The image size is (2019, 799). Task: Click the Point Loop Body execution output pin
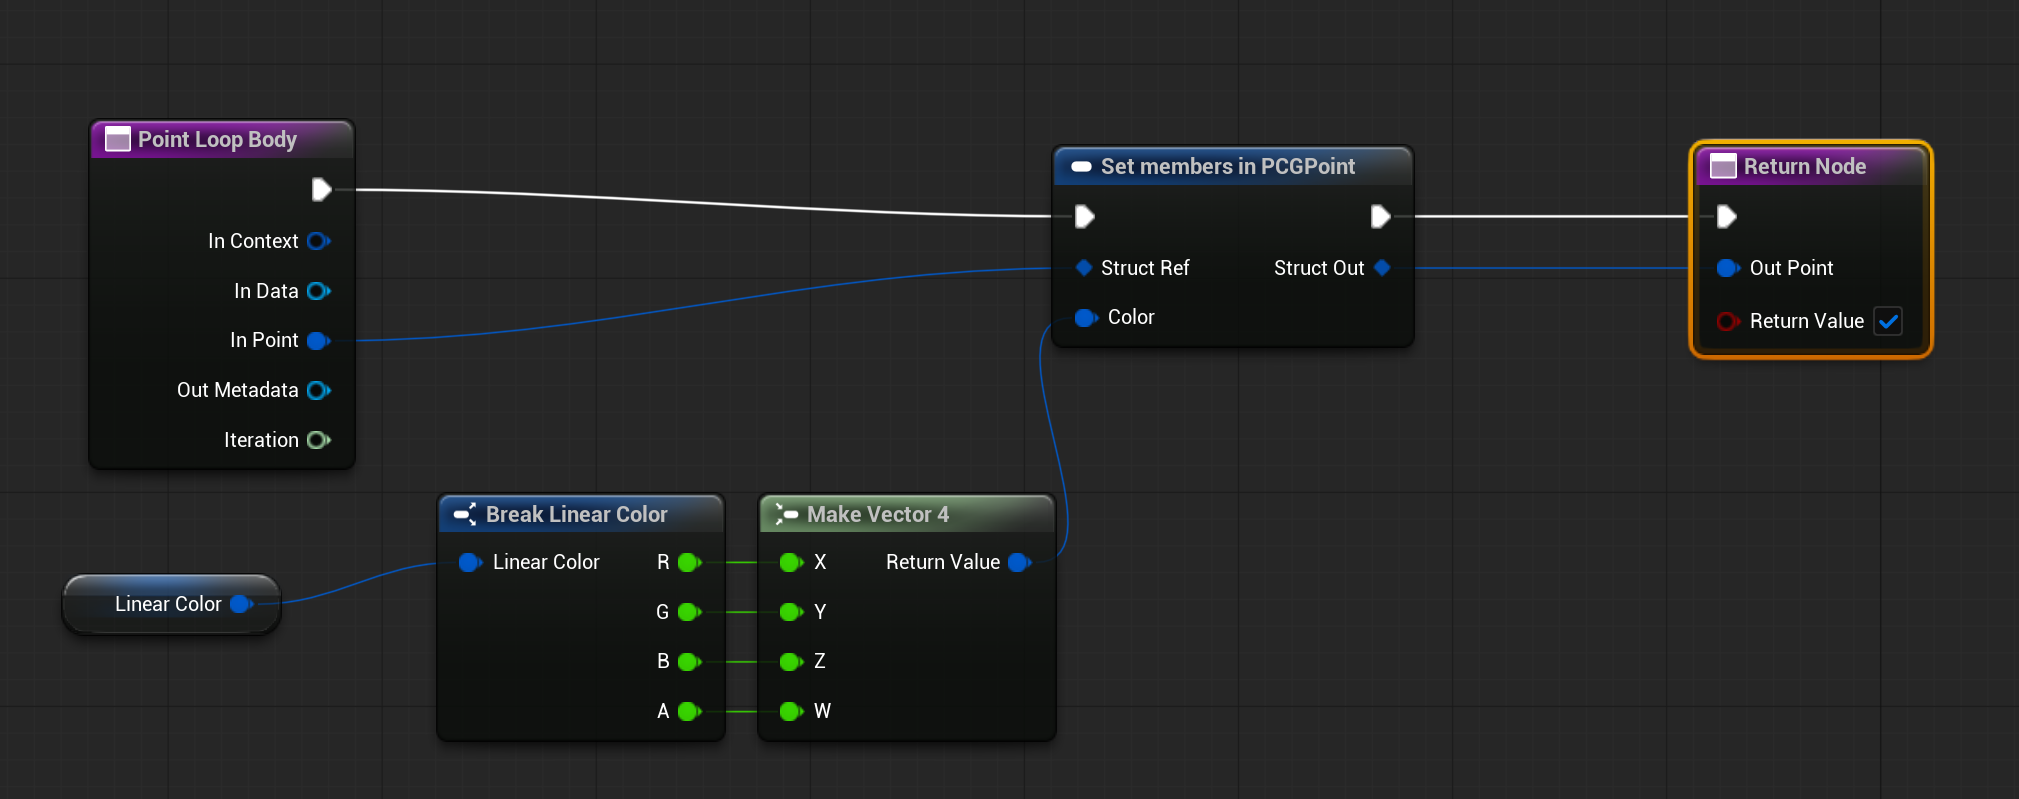pos(321,190)
